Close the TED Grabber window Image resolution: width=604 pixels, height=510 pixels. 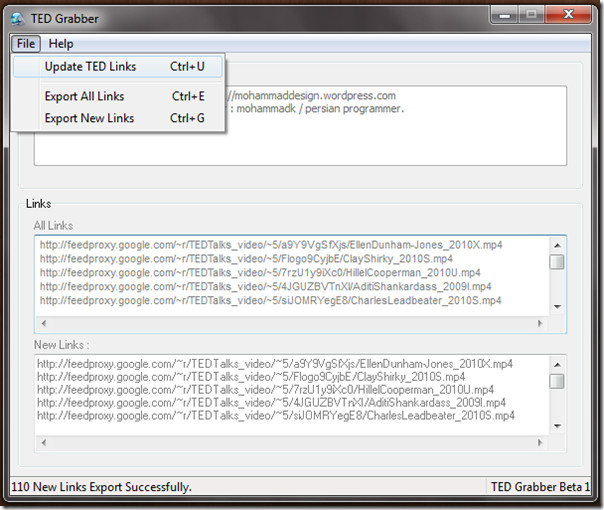point(568,15)
